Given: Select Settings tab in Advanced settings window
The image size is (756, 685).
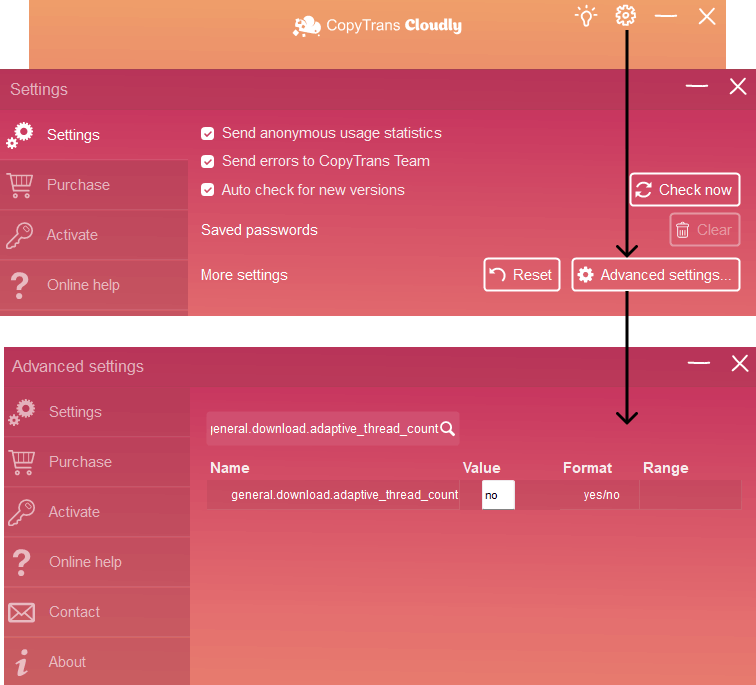Looking at the screenshot, I should (x=97, y=412).
